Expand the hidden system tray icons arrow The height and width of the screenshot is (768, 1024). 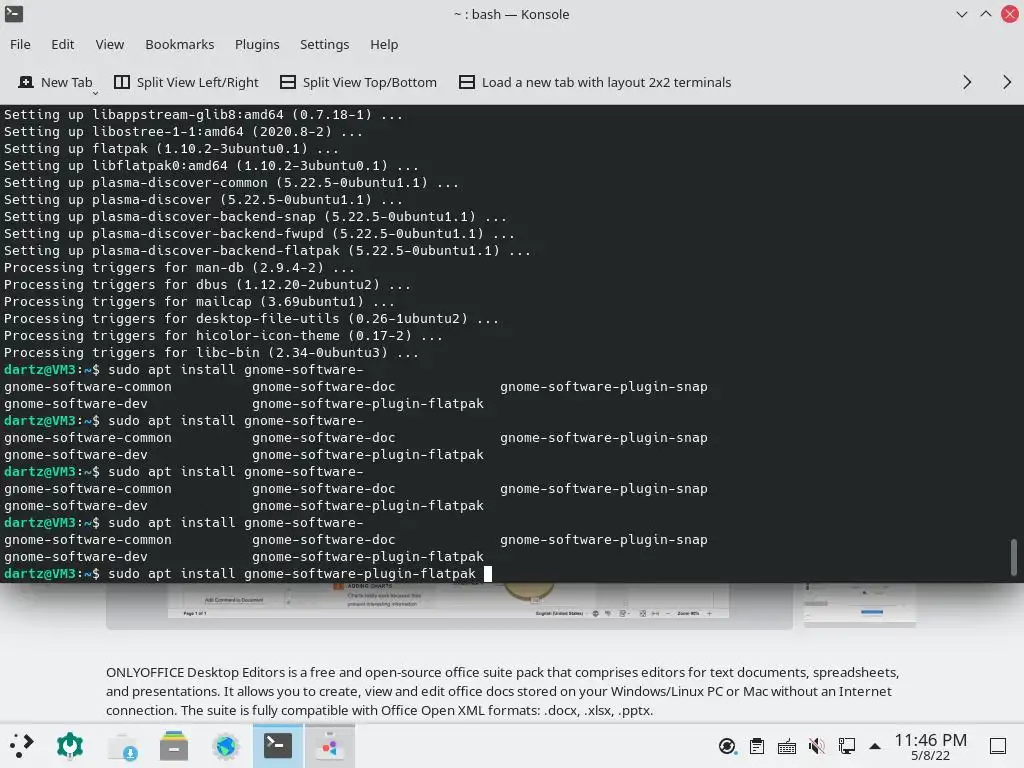875,746
